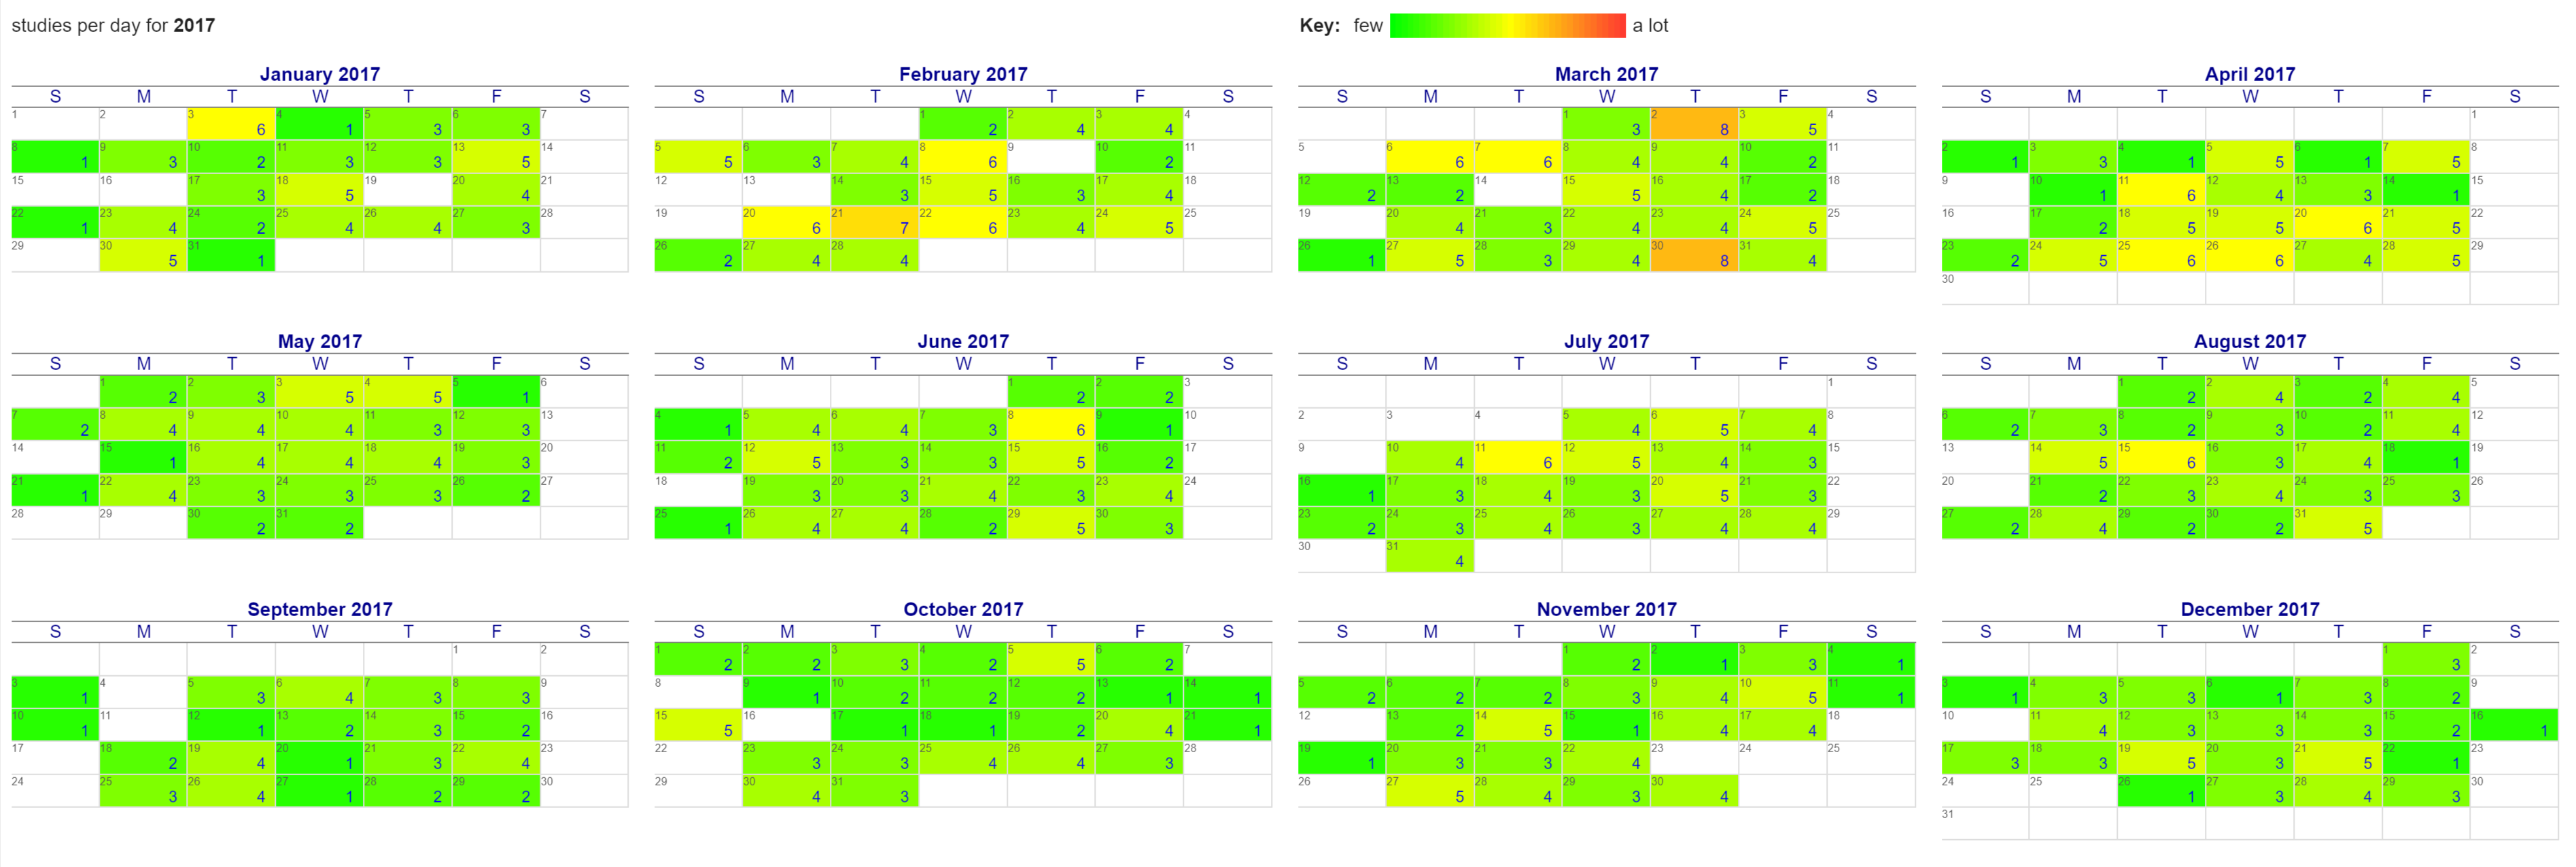Select October 14 Saturday green cell
This screenshot has height=867, width=2576.
pos(1227,692)
